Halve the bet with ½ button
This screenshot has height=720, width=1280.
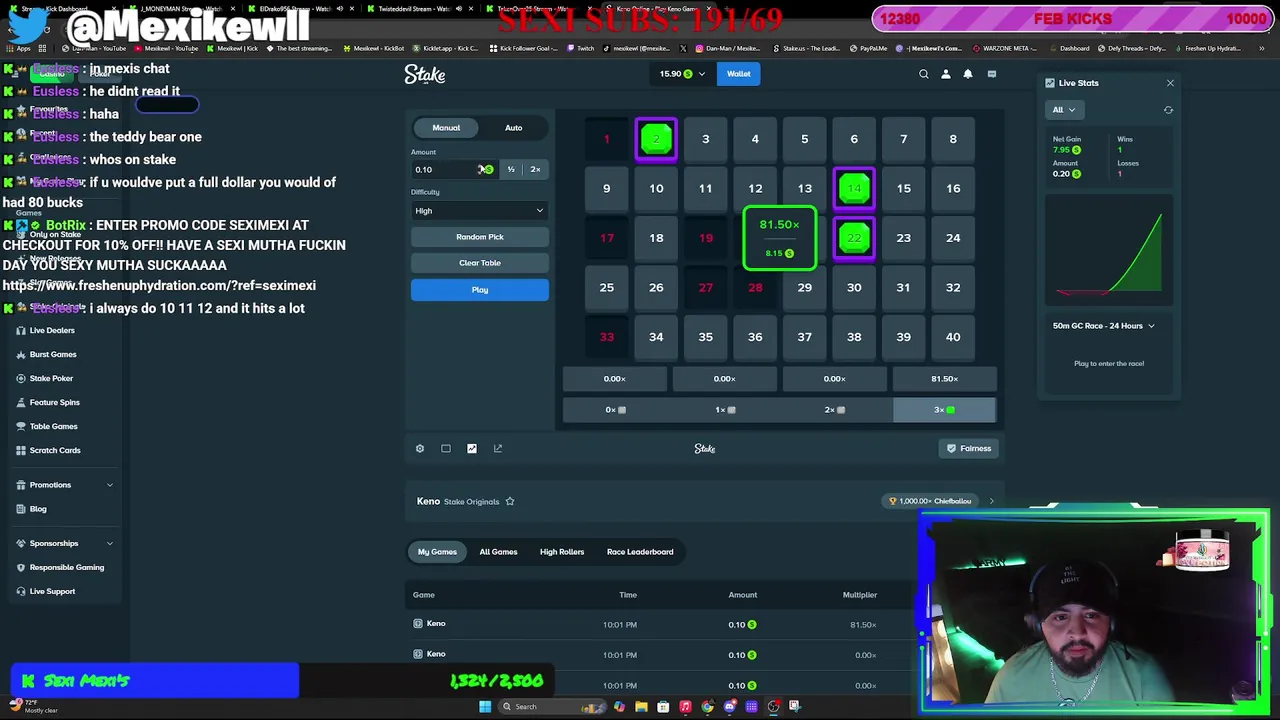[511, 170]
